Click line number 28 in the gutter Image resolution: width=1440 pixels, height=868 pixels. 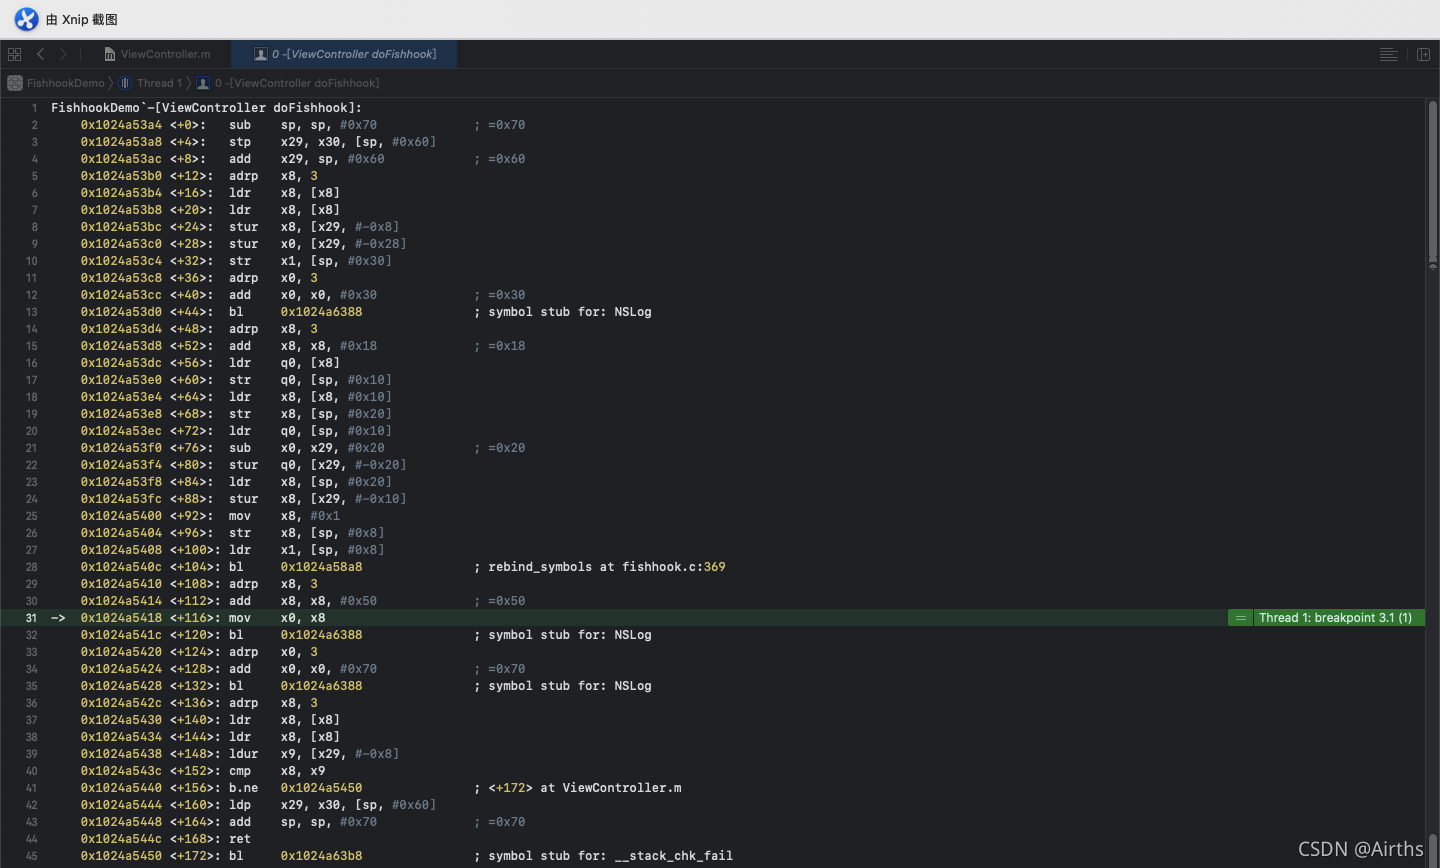32,567
